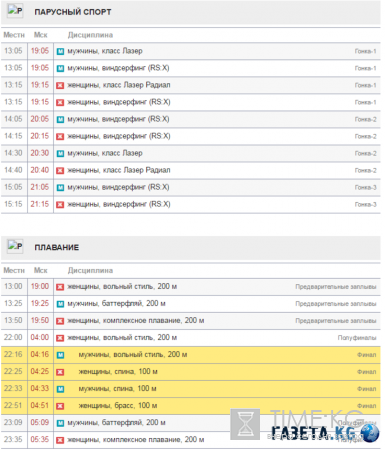The height and width of the screenshot is (450, 385).
Task: Click women's icon in highlighted 22:51 row
Action: (x=60, y=406)
